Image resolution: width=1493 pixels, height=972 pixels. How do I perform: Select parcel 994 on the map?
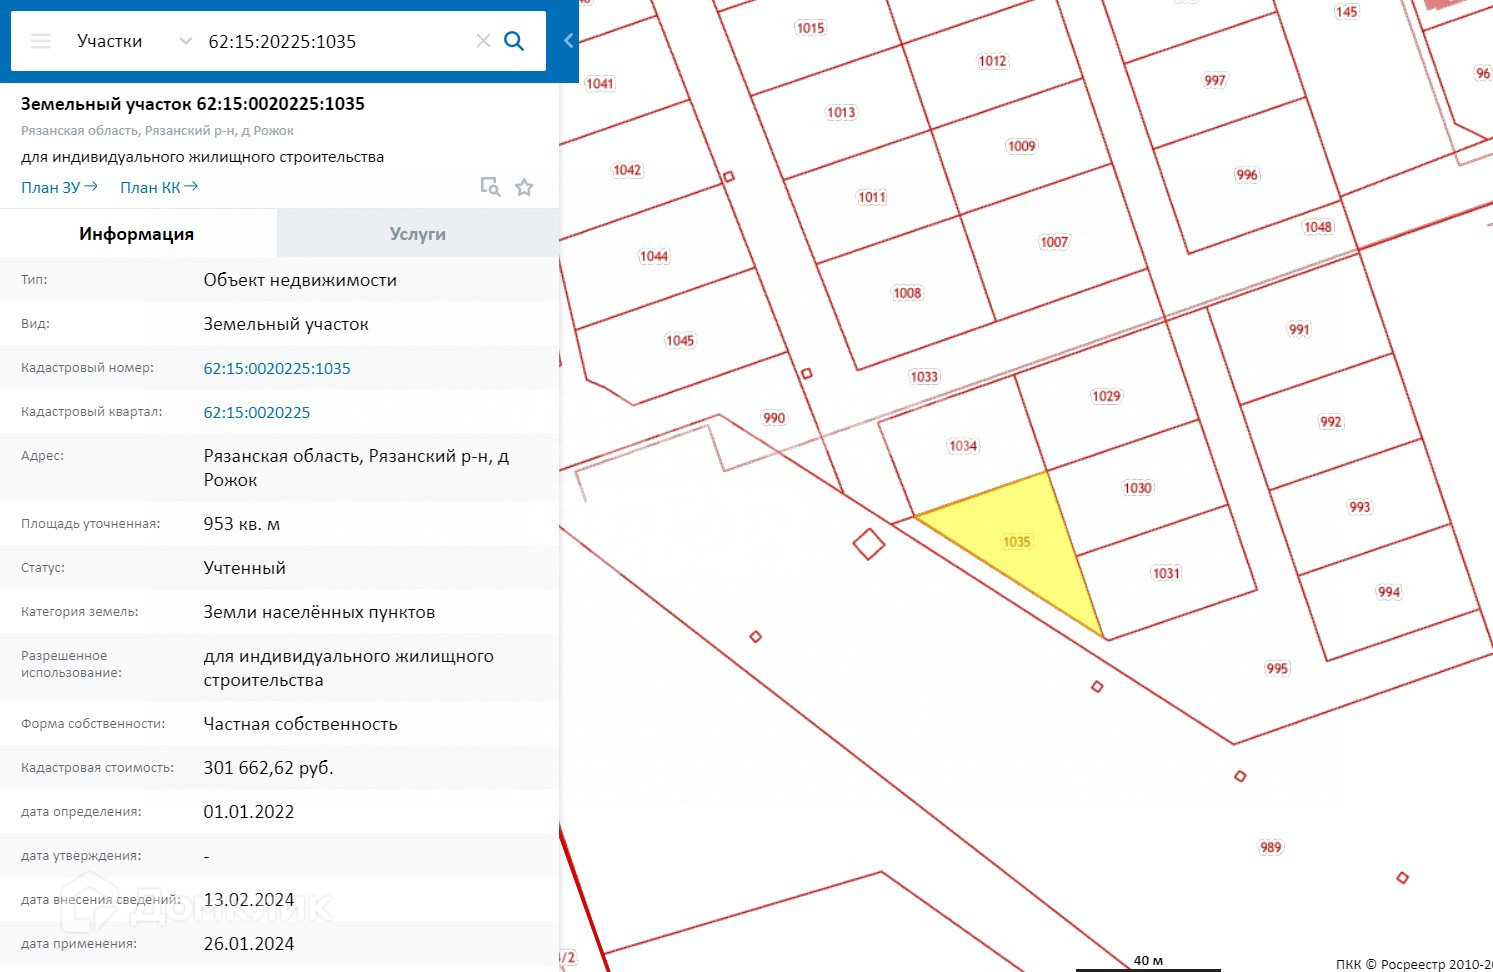1389,592
